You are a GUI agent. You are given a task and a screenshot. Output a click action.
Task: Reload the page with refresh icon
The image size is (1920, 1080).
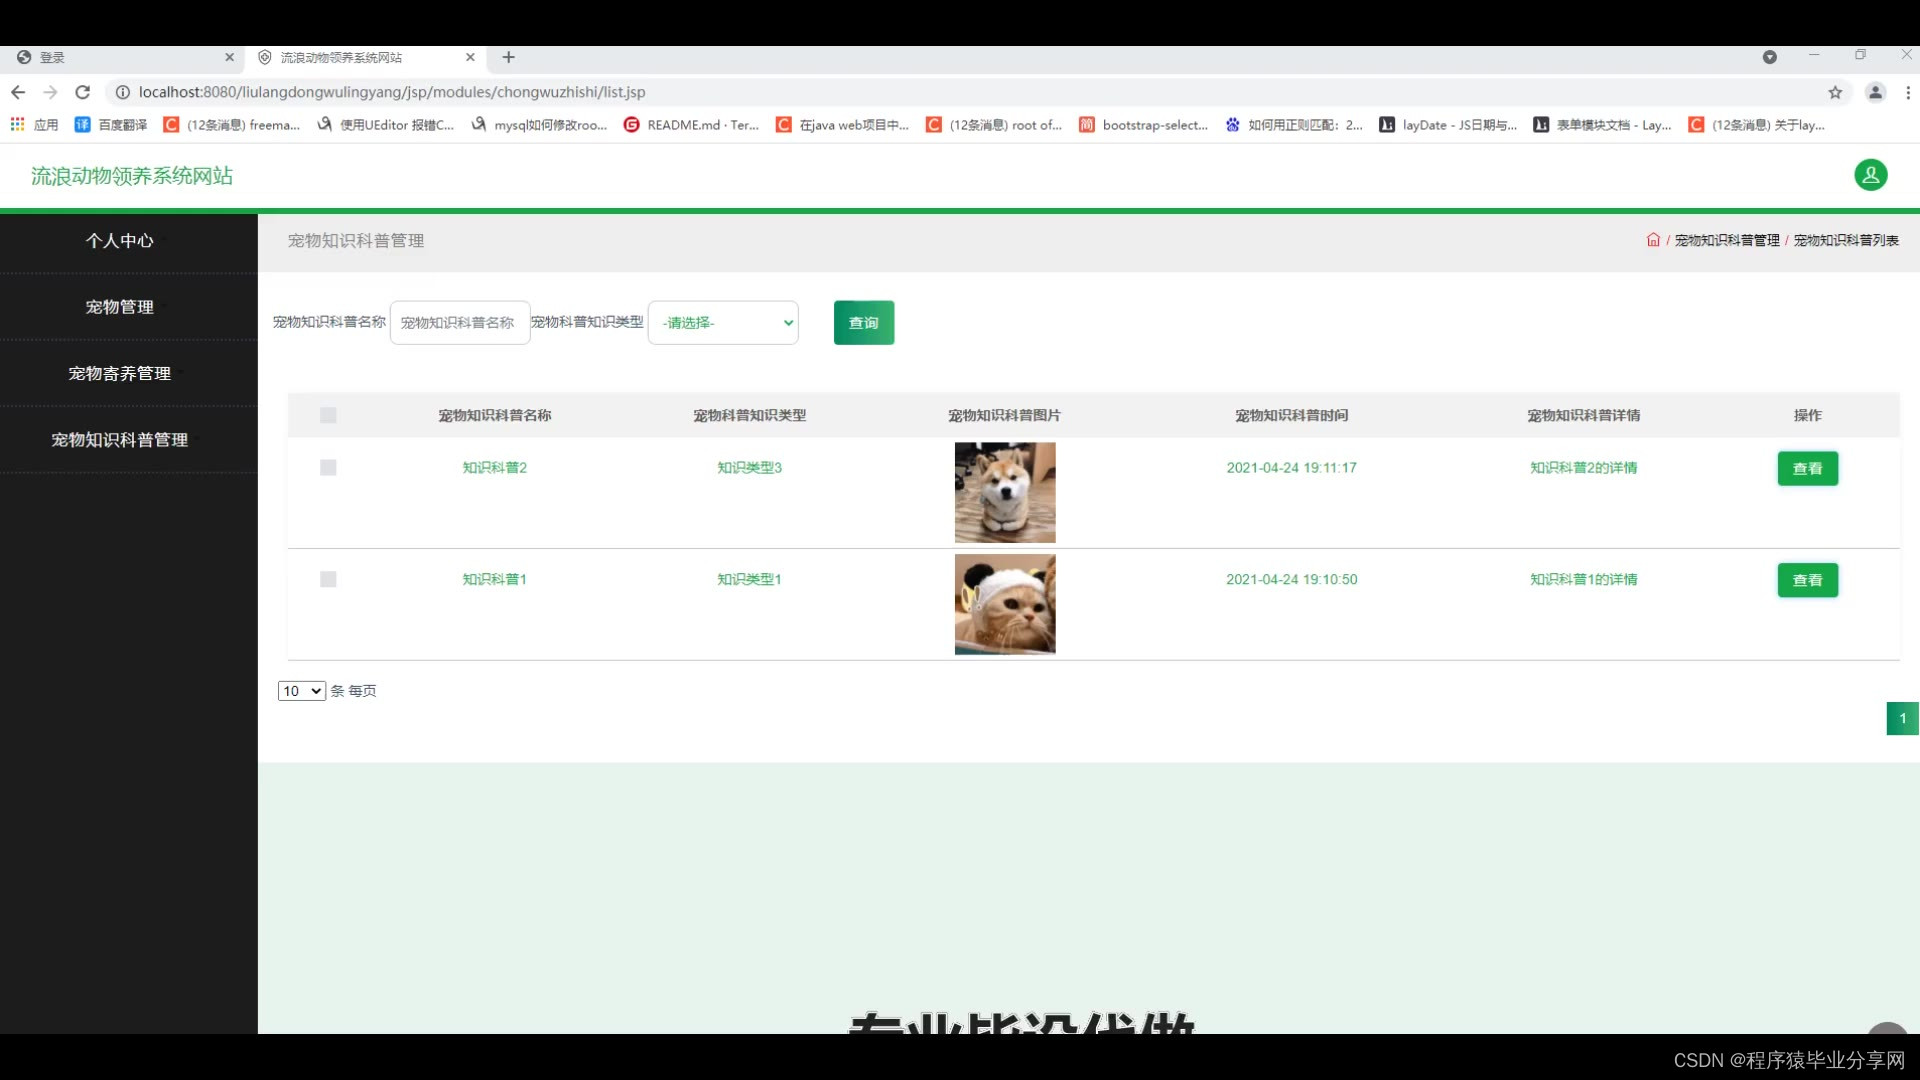click(83, 92)
